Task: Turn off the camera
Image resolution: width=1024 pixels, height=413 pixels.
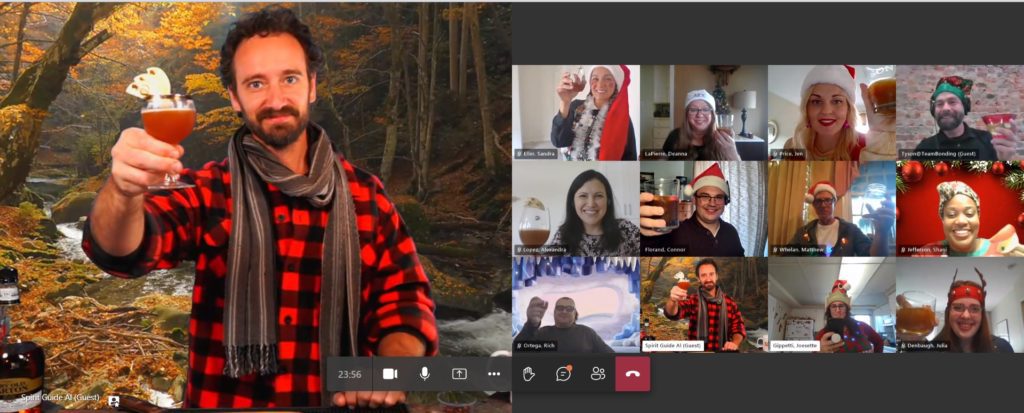Action: click(390, 373)
